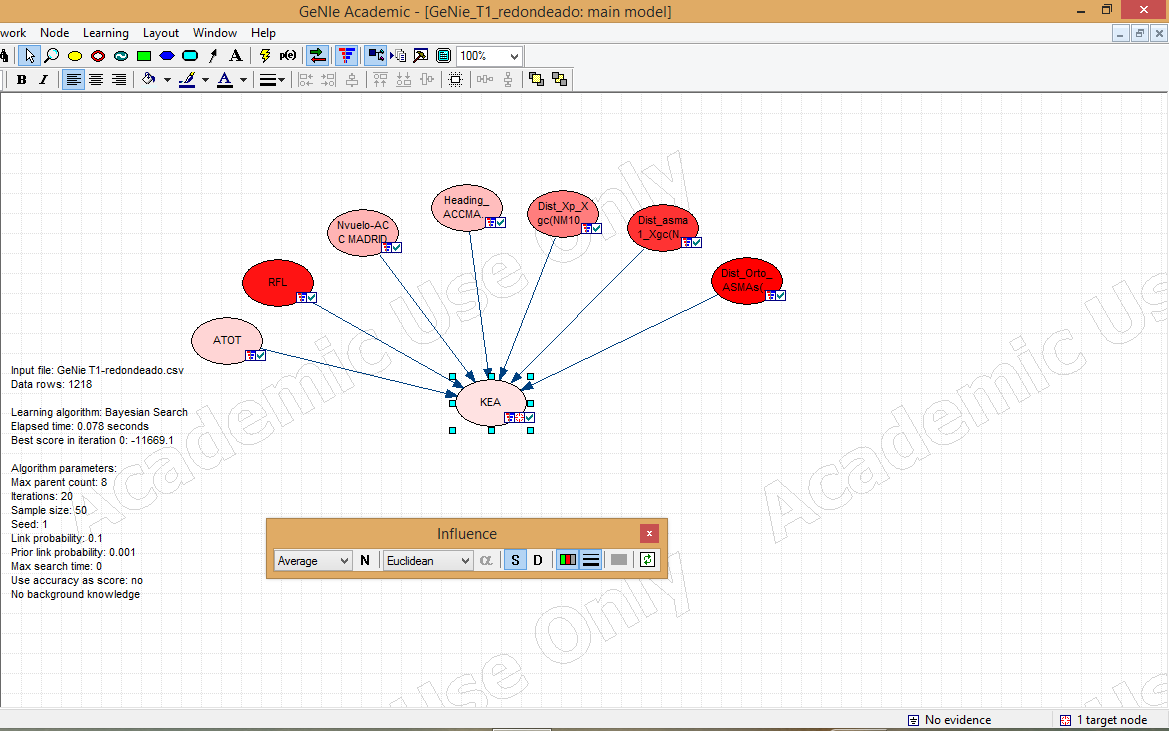Pick the cyan rounded submodel tool
Image resolution: width=1169 pixels, height=731 pixels.
pos(190,56)
